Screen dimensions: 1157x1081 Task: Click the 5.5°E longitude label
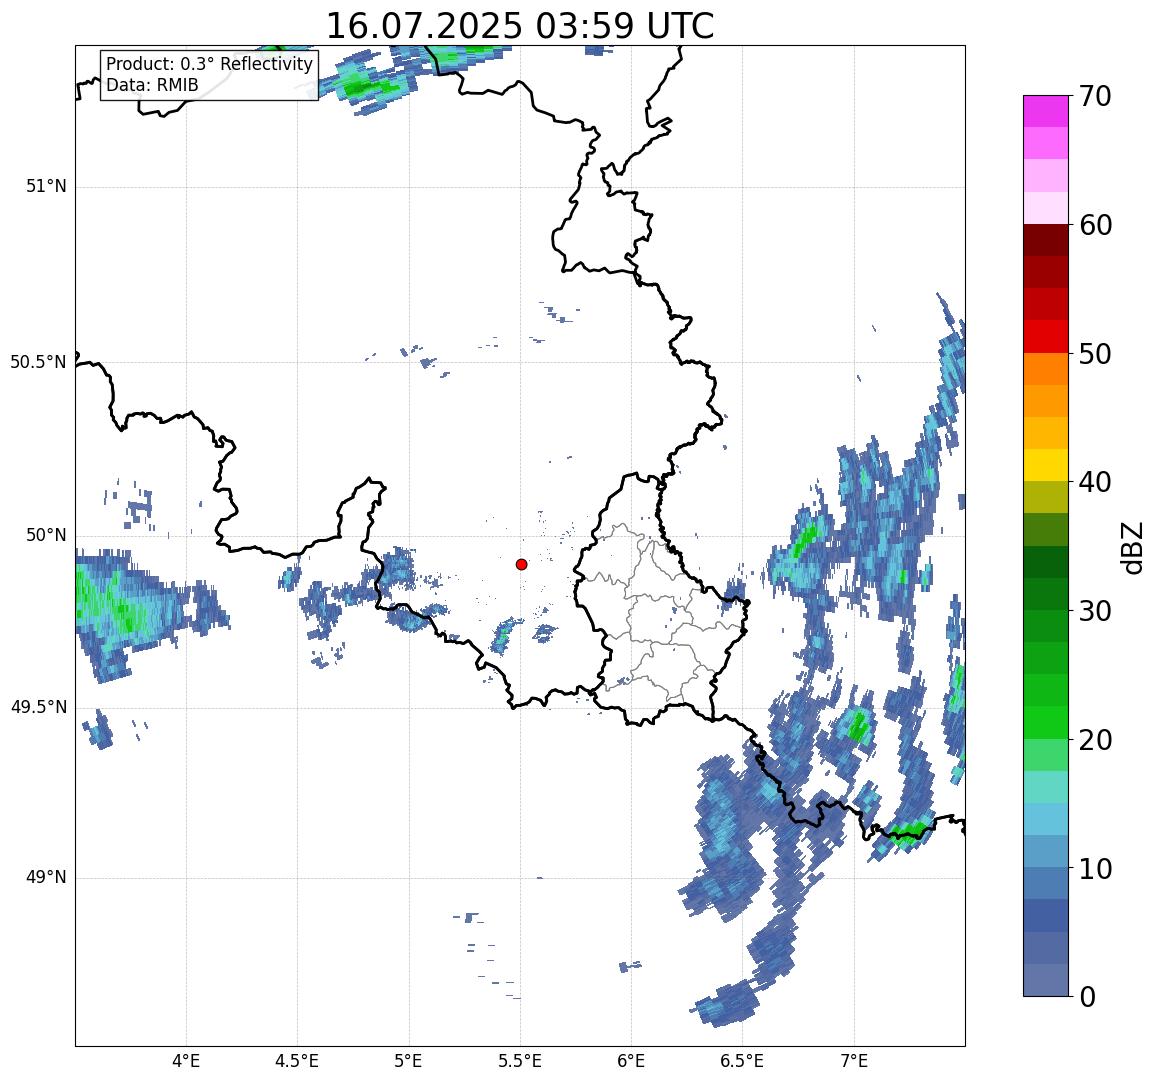pyautogui.click(x=520, y=1061)
